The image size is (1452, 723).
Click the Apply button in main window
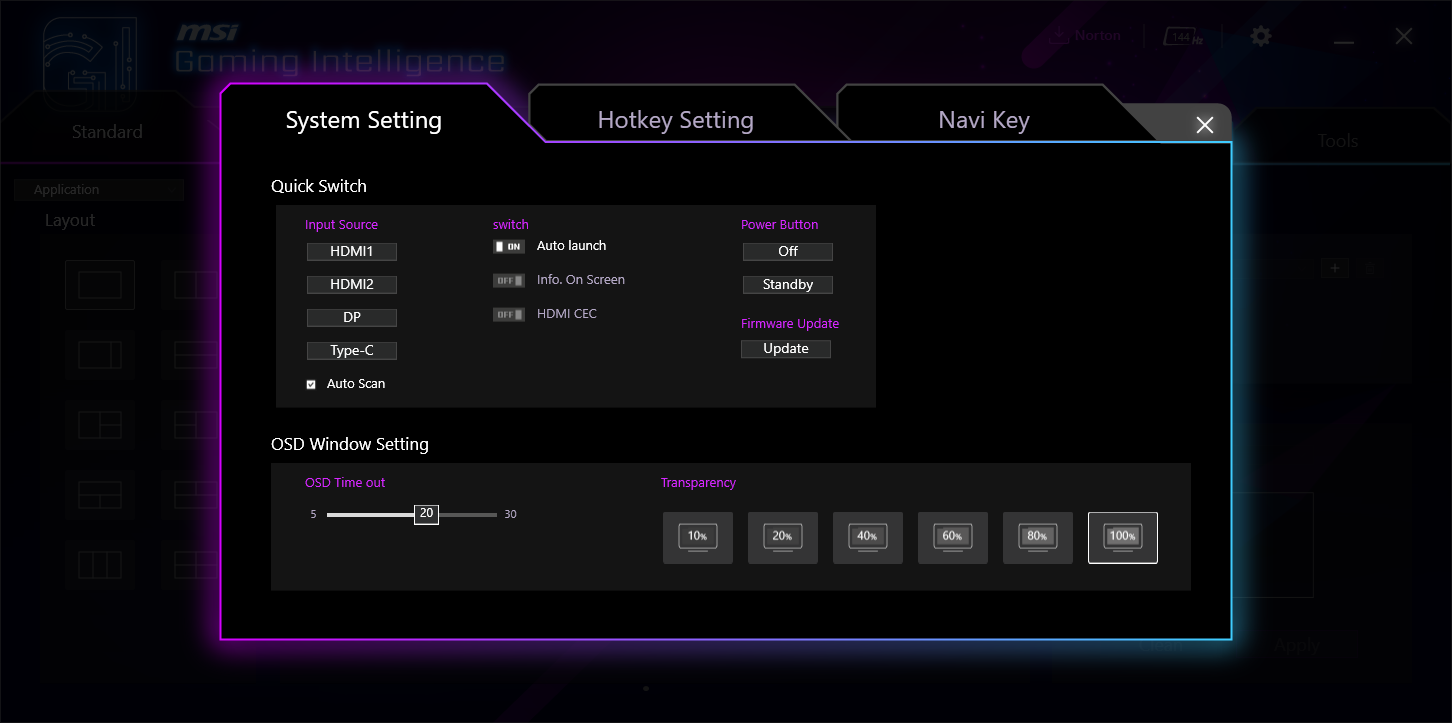pos(1297,646)
